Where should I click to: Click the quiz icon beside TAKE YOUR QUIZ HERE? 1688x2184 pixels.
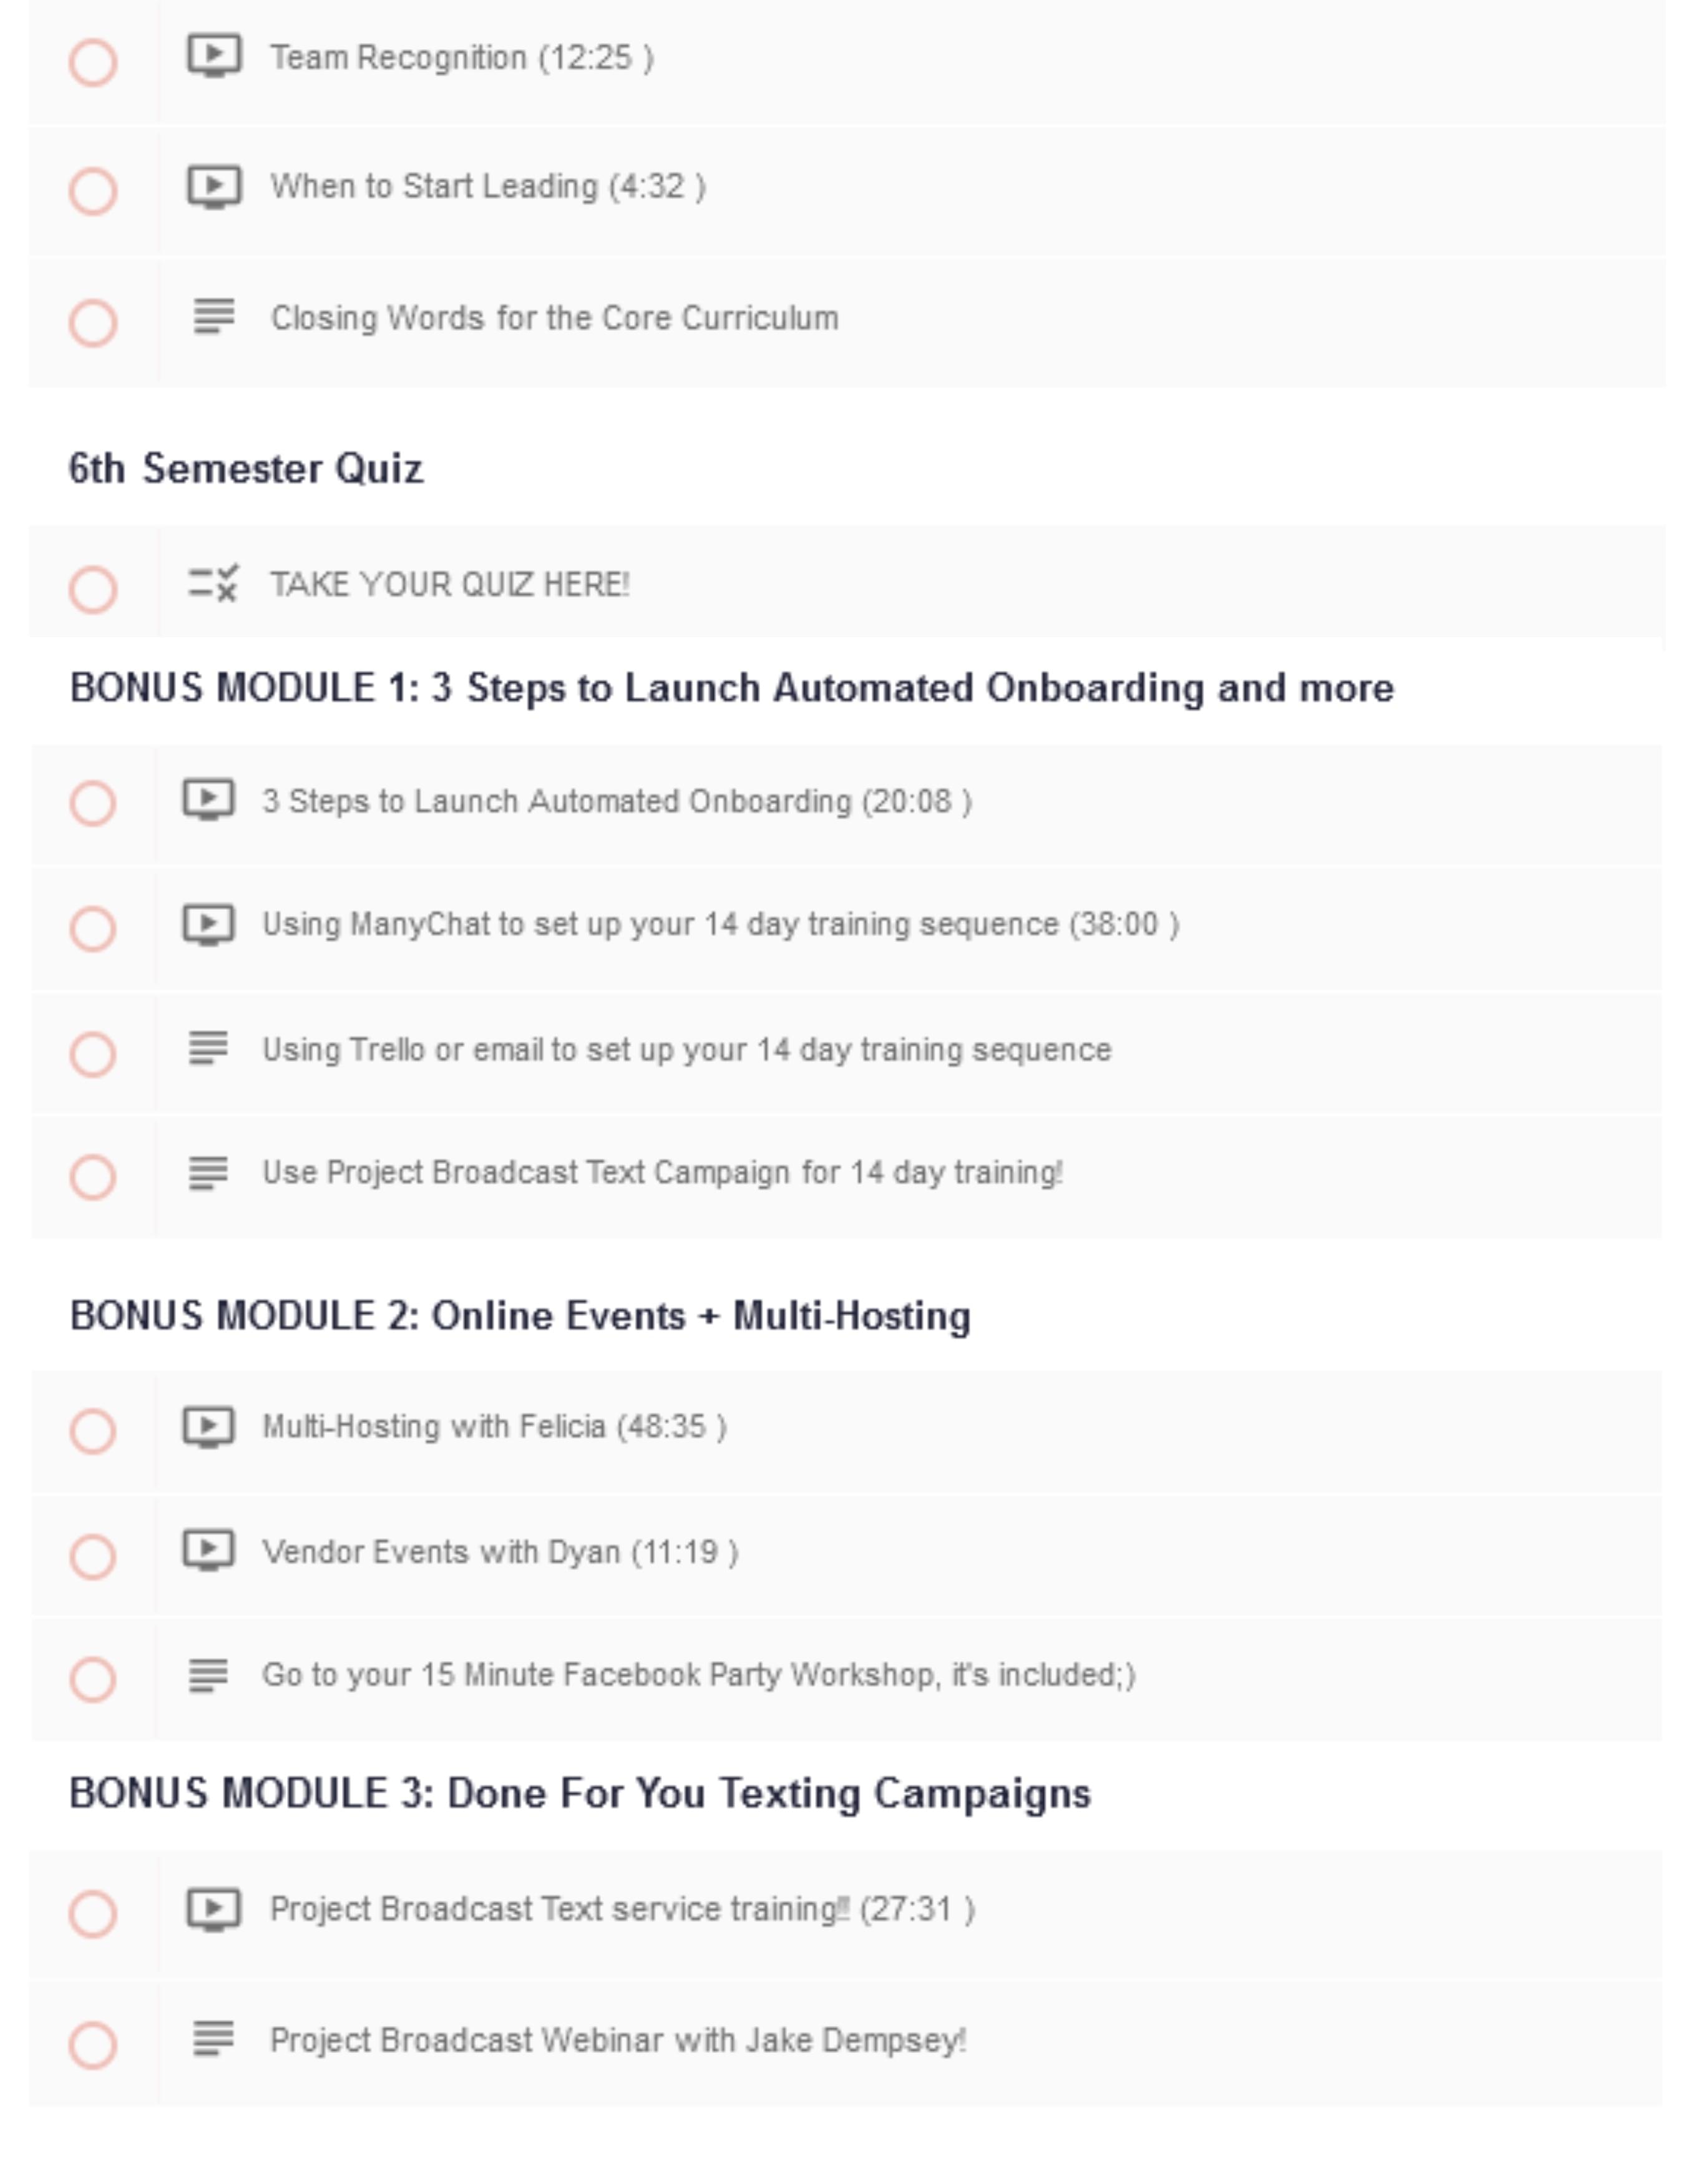(213, 583)
